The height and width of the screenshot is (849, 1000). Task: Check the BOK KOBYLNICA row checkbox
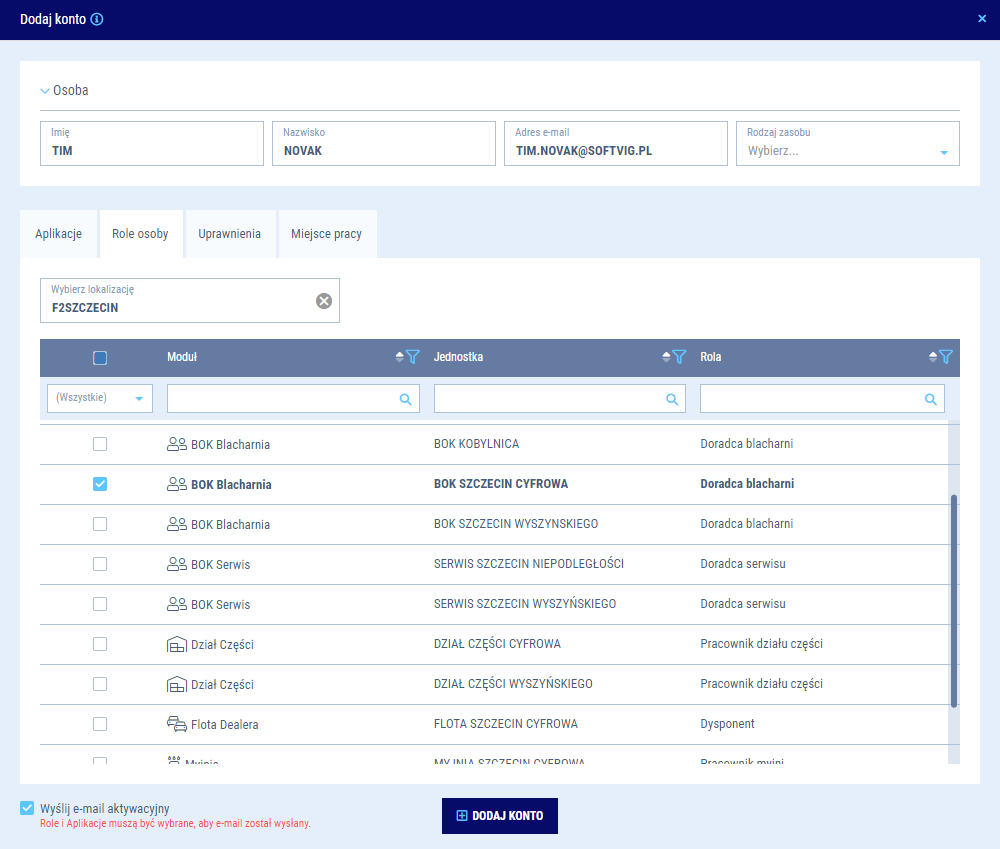click(100, 444)
